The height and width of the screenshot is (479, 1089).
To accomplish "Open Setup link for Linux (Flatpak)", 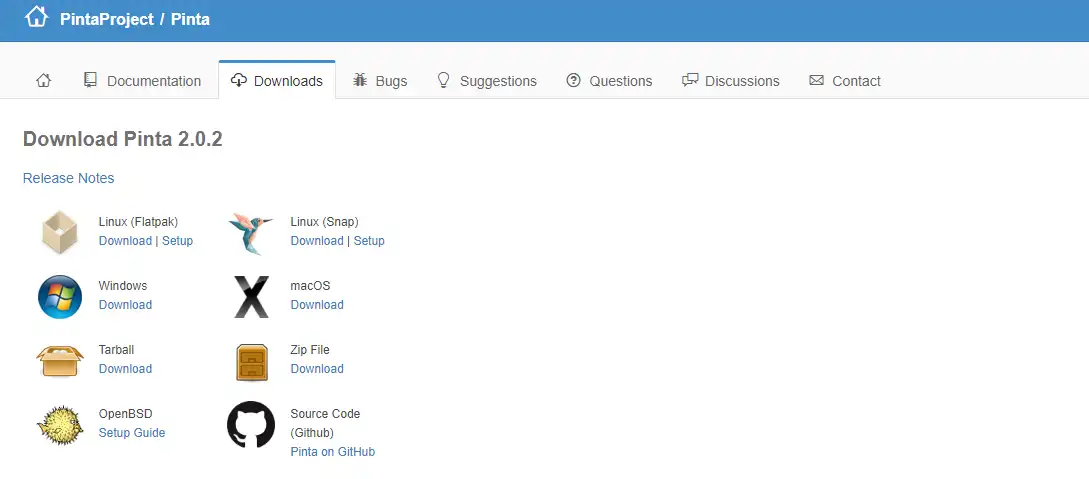I will [178, 241].
